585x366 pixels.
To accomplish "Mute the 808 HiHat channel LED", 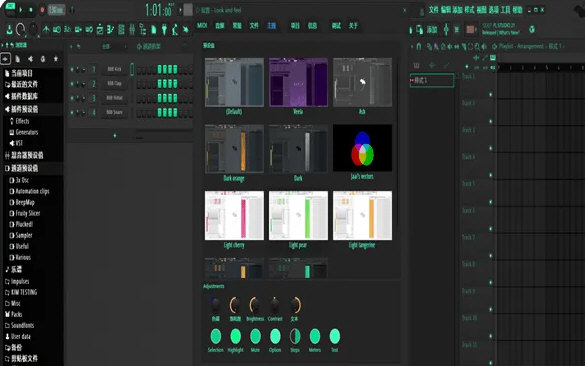I will [x=72, y=98].
